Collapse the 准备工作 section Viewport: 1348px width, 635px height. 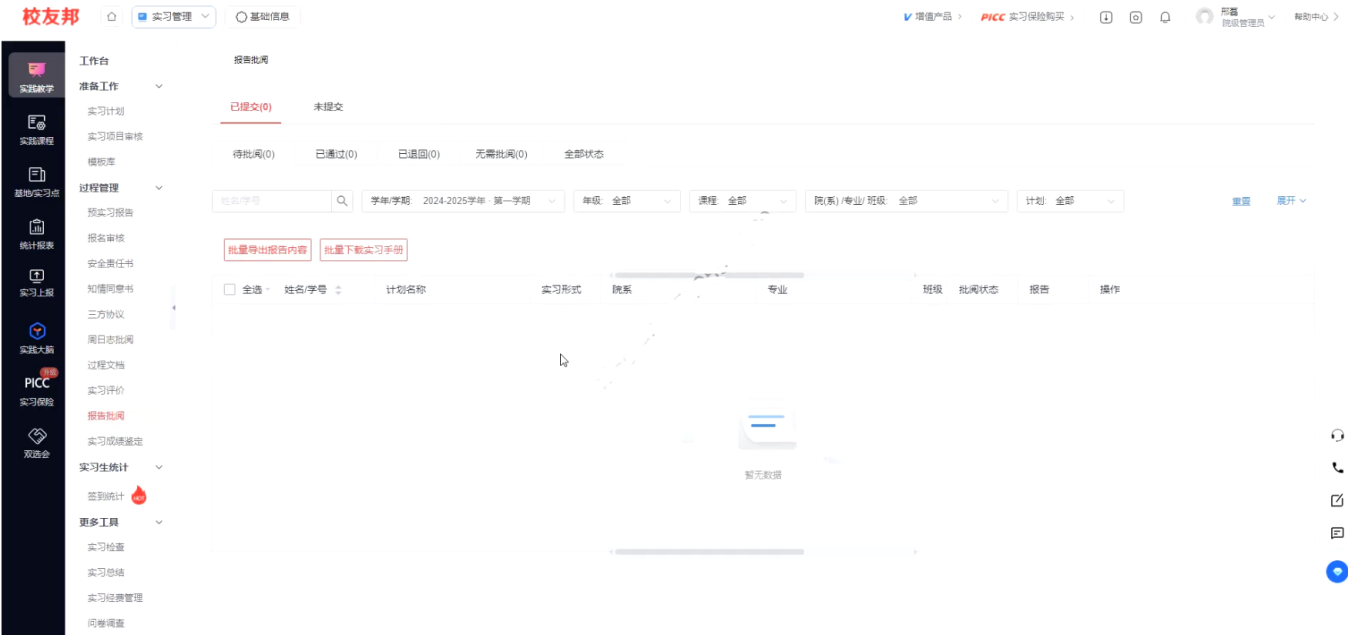click(x=159, y=87)
